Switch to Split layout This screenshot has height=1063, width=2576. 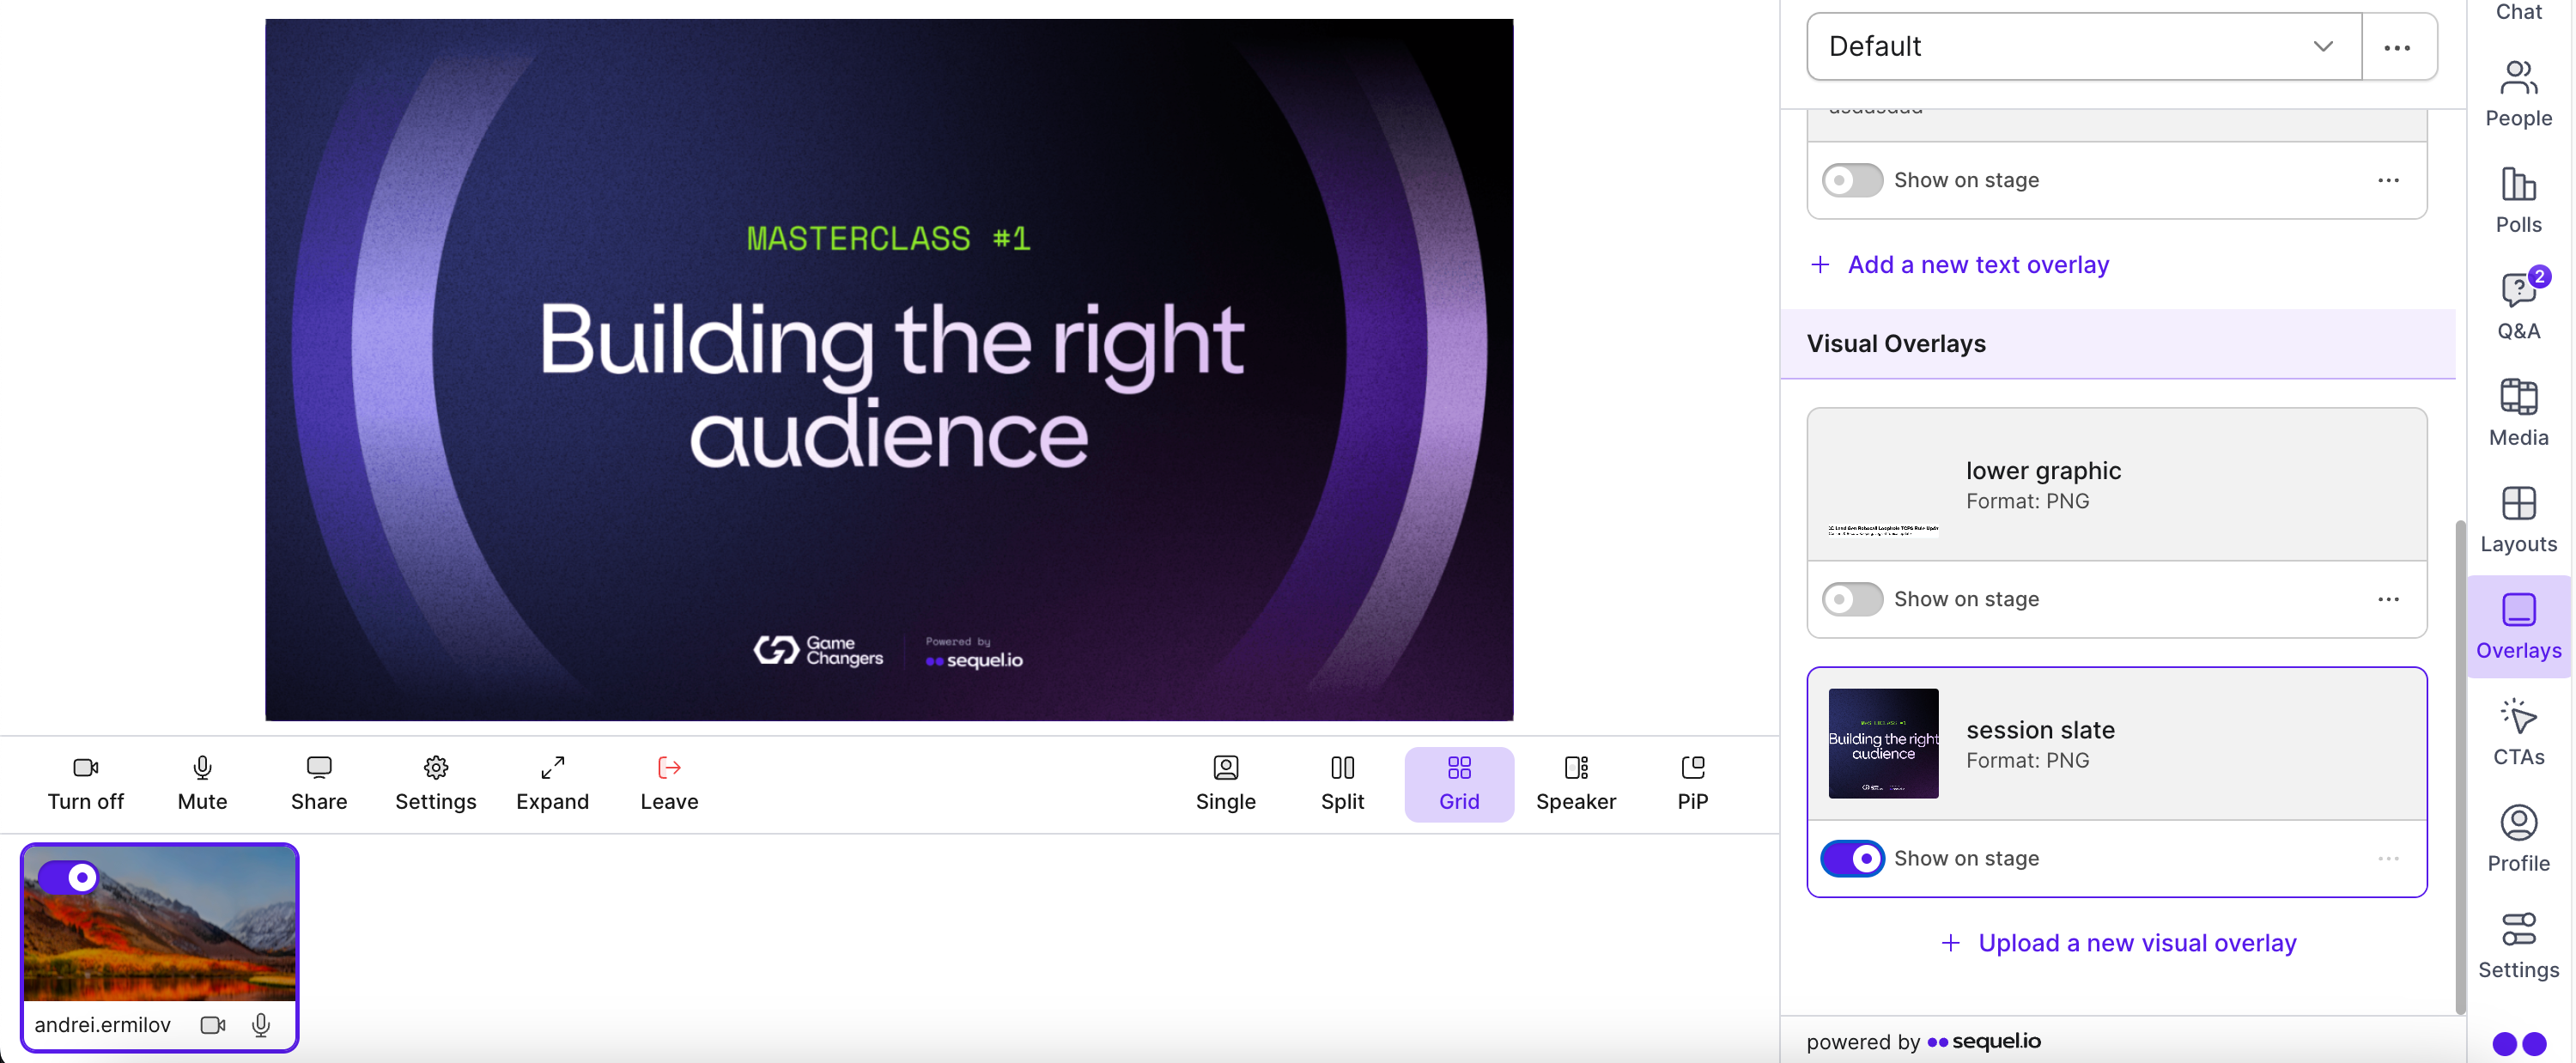1342,784
